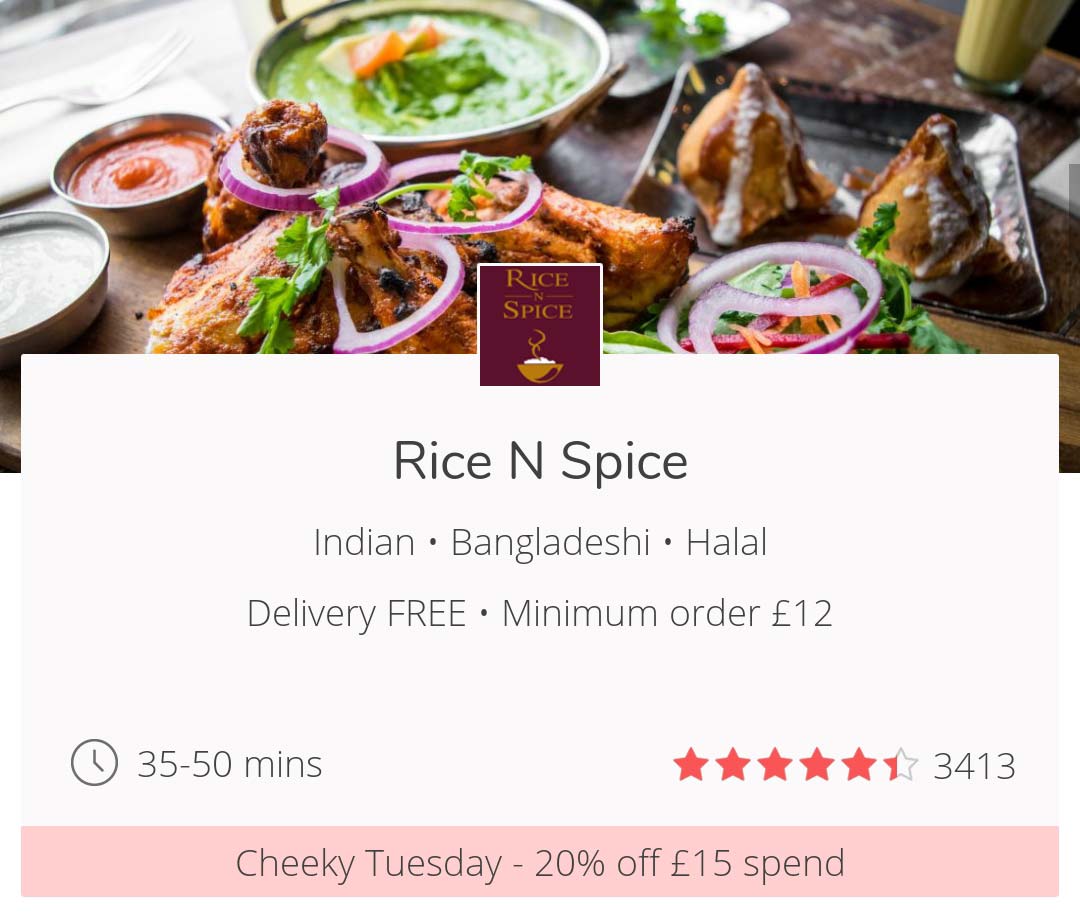
Task: Select the Halal cuisine tag
Action: [727, 542]
